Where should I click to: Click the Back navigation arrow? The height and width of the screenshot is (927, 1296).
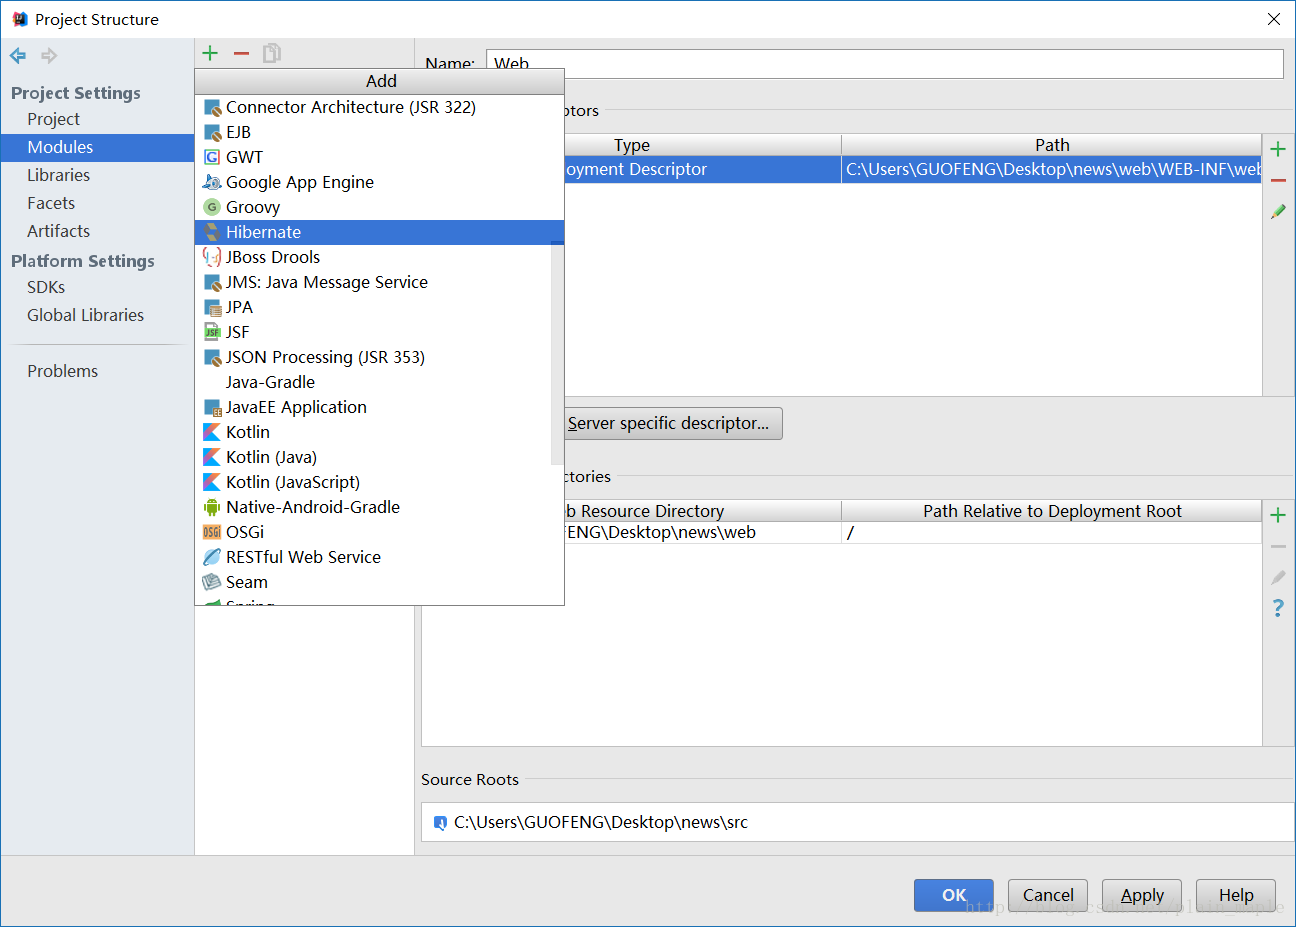(18, 56)
